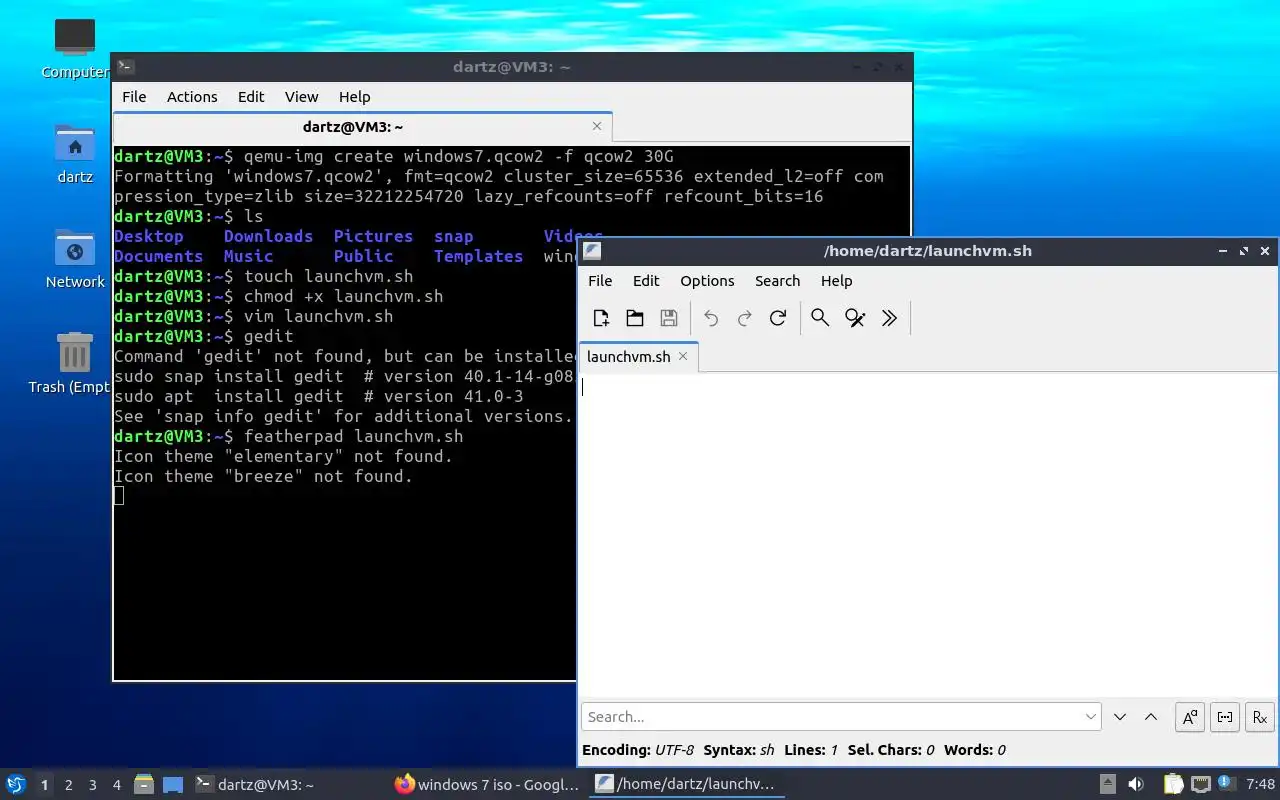Image resolution: width=1280 pixels, height=800 pixels.
Task: Click 'featherpad launchvm.sh' command text in terminal
Action: coord(353,436)
